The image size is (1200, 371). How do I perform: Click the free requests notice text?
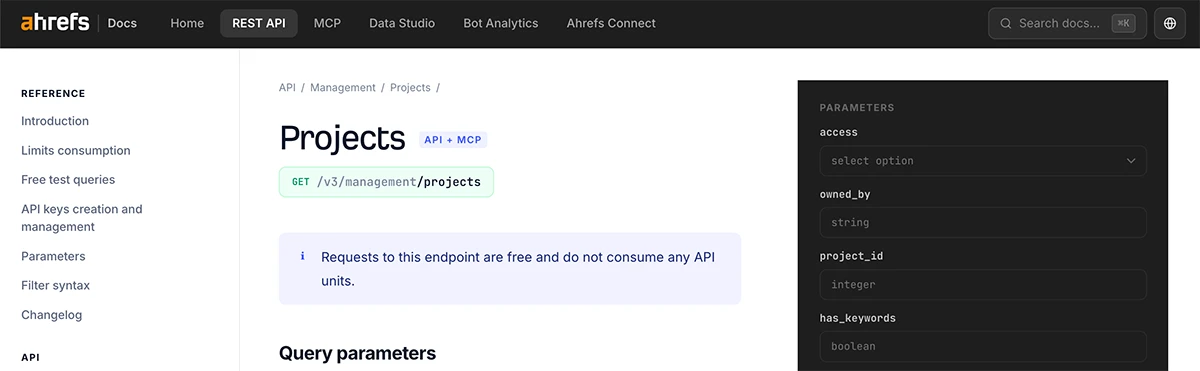pos(518,269)
